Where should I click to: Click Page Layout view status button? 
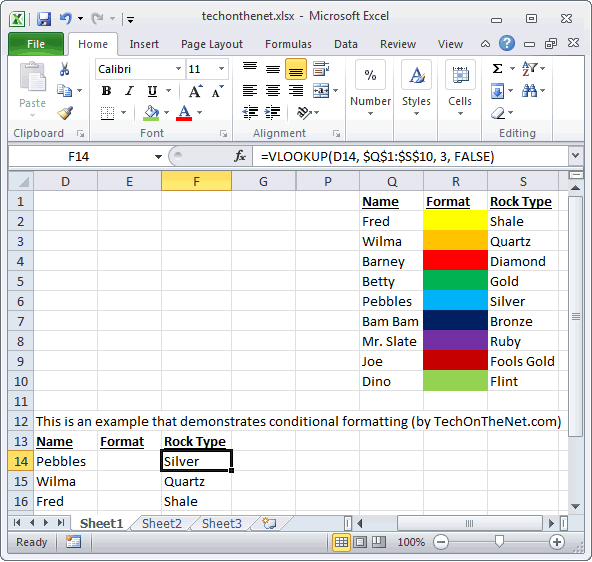coord(360,542)
